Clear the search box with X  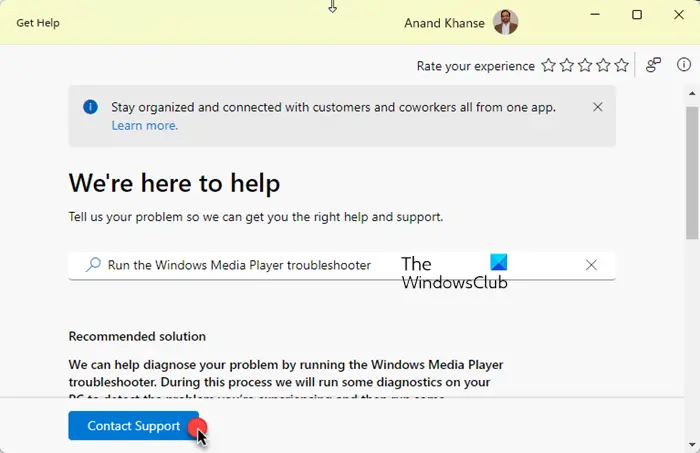click(591, 265)
